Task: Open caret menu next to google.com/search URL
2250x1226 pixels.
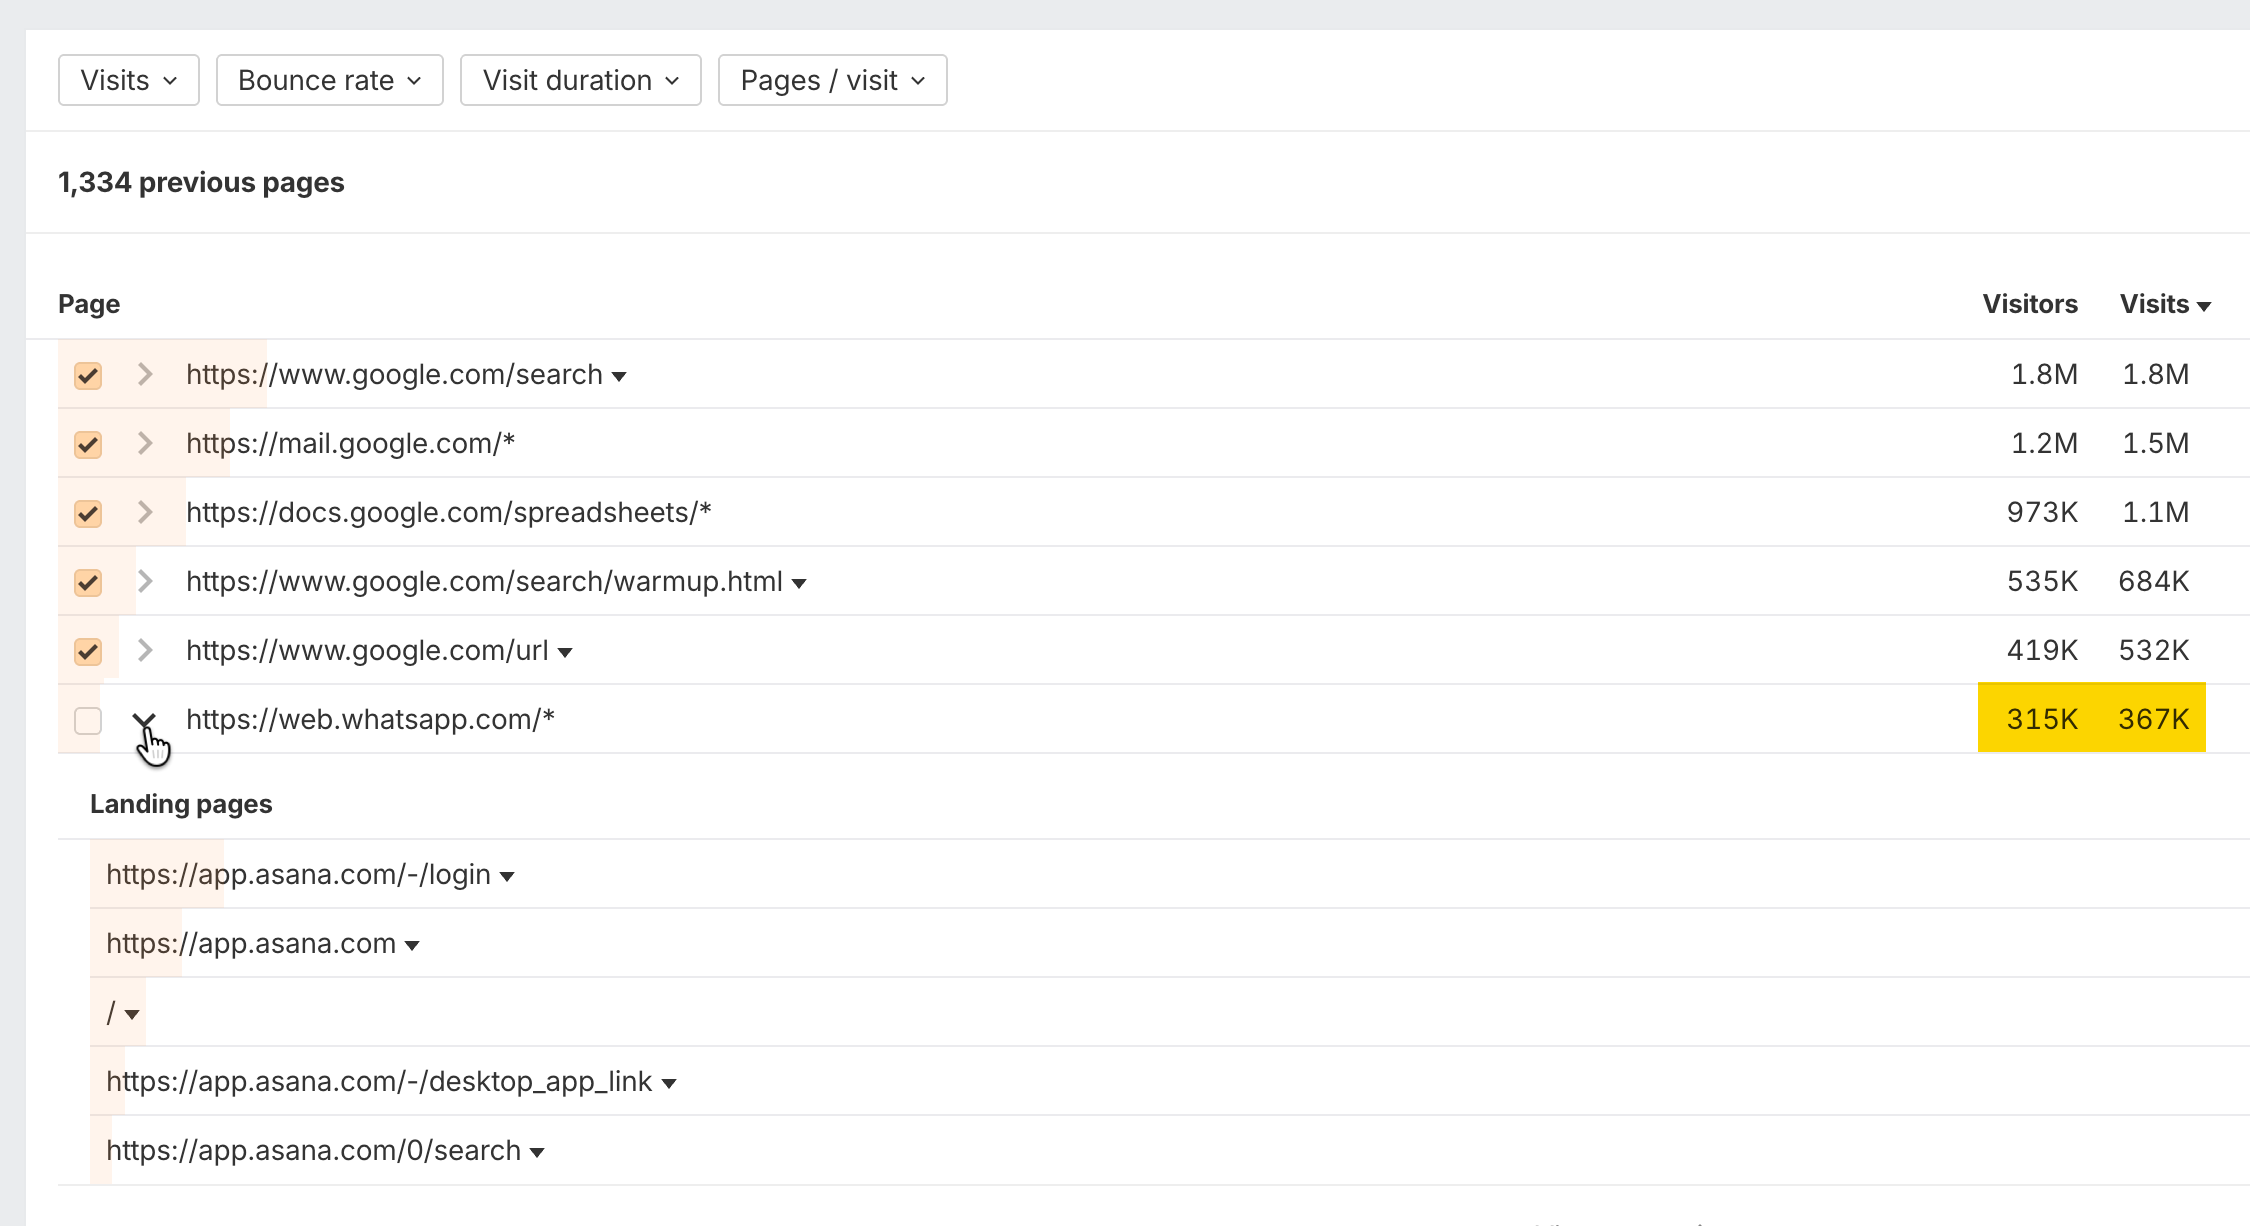Action: click(x=619, y=377)
